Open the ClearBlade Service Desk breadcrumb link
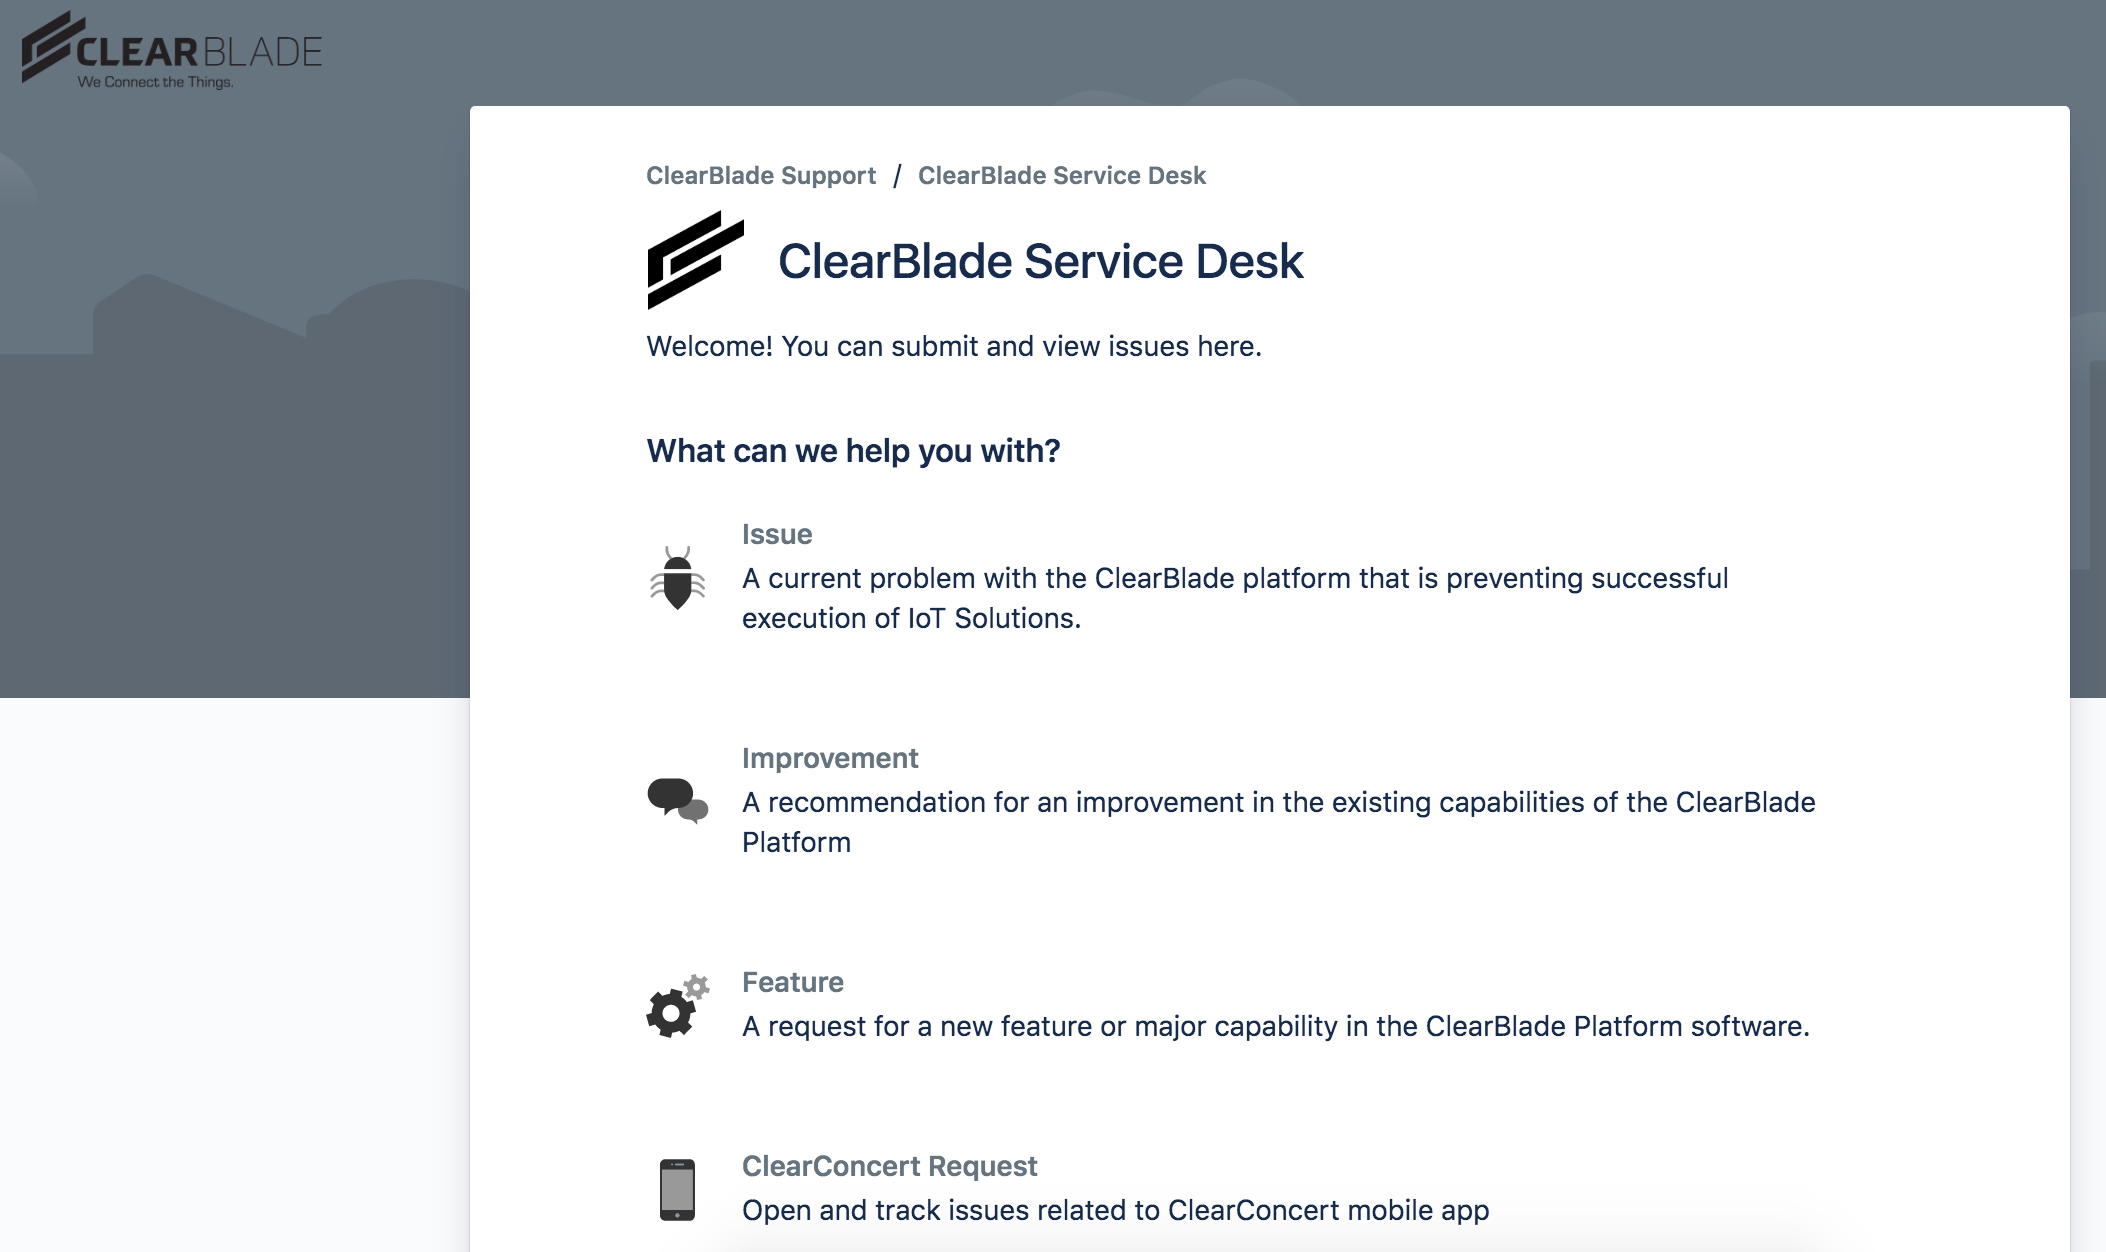Screen dimensions: 2106x1252 click(1061, 176)
